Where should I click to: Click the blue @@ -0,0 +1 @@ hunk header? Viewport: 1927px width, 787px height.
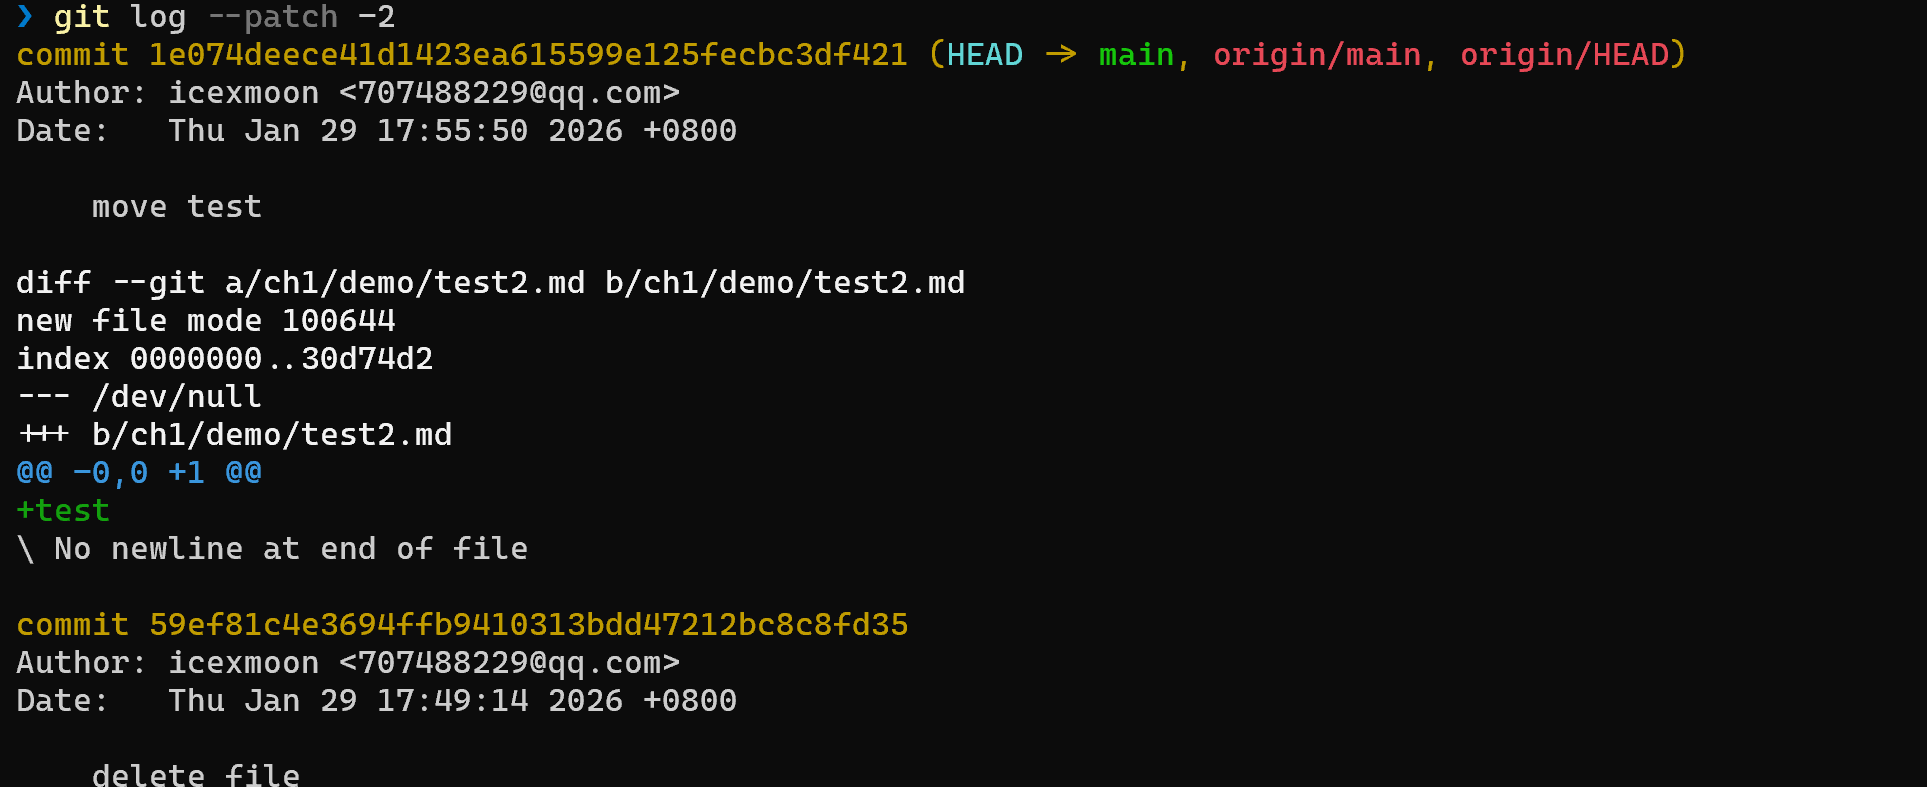tap(139, 473)
